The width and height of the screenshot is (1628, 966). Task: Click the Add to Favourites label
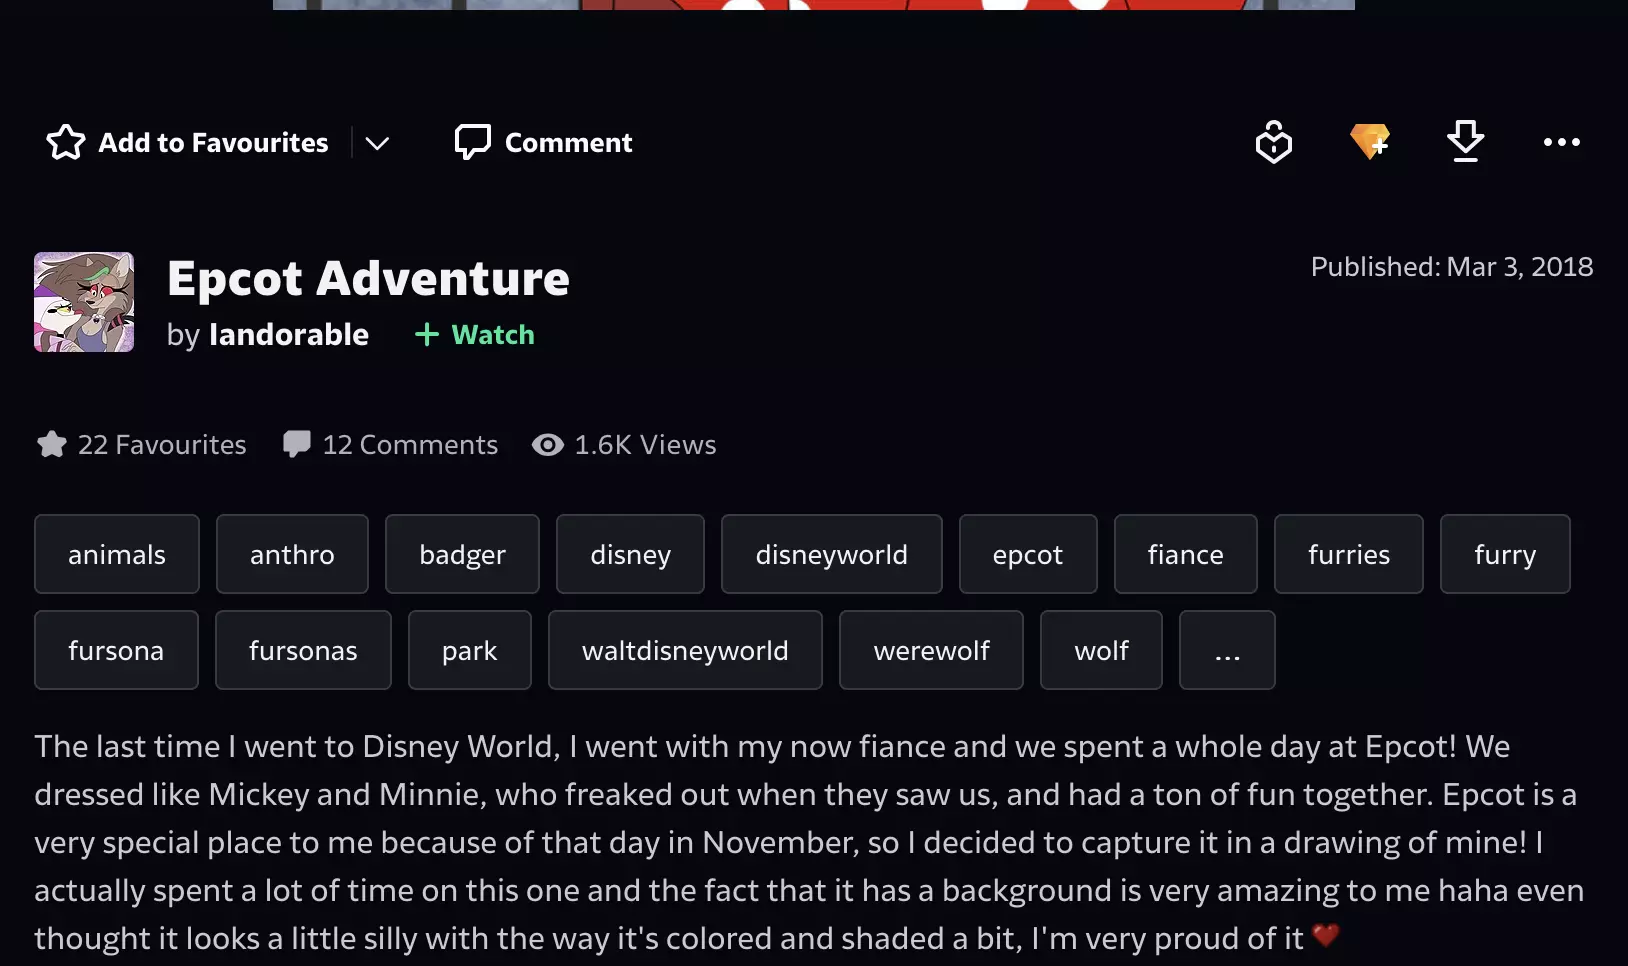(x=213, y=143)
